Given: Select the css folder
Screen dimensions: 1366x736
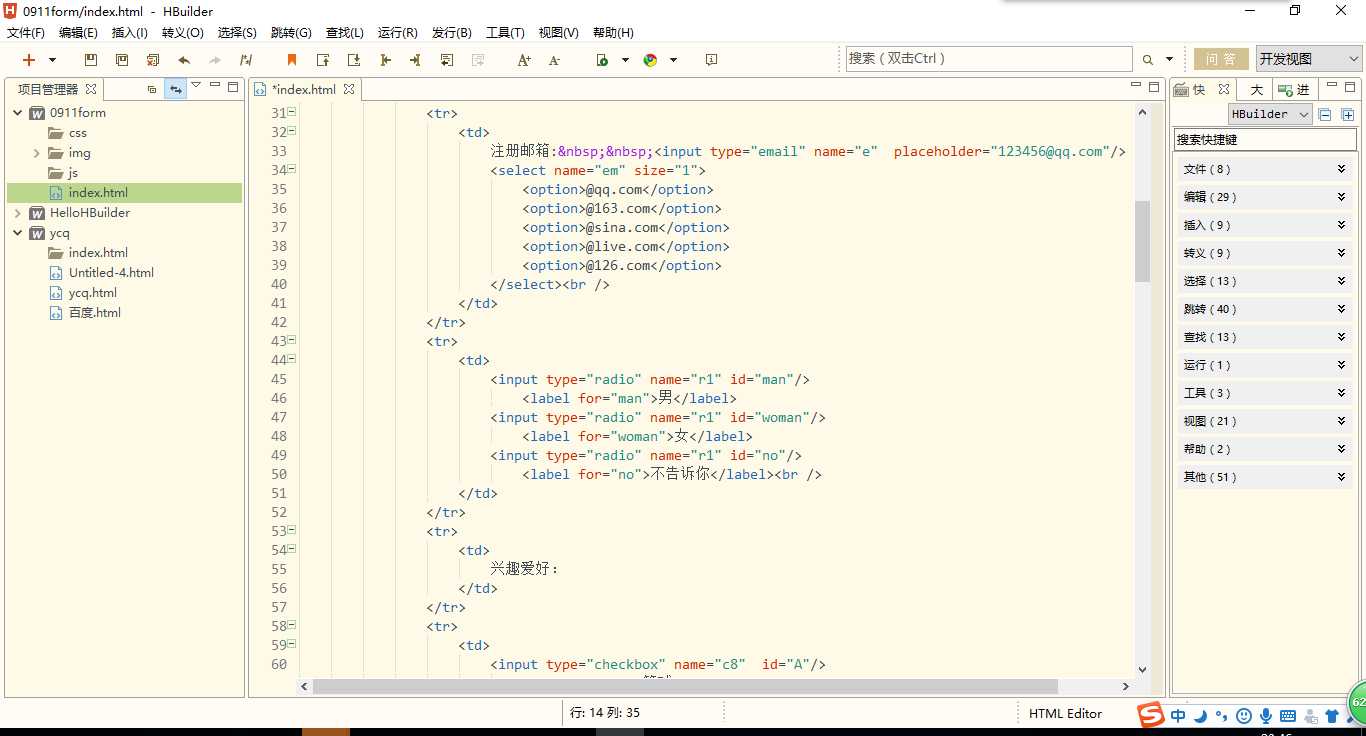Looking at the screenshot, I should 77,133.
